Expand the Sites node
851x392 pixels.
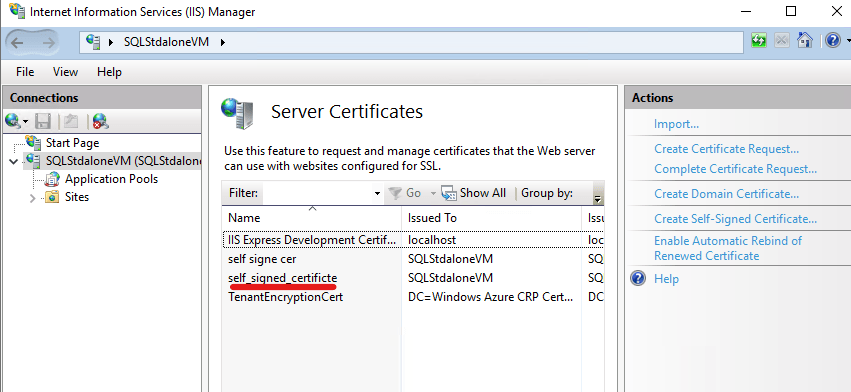(x=33, y=198)
